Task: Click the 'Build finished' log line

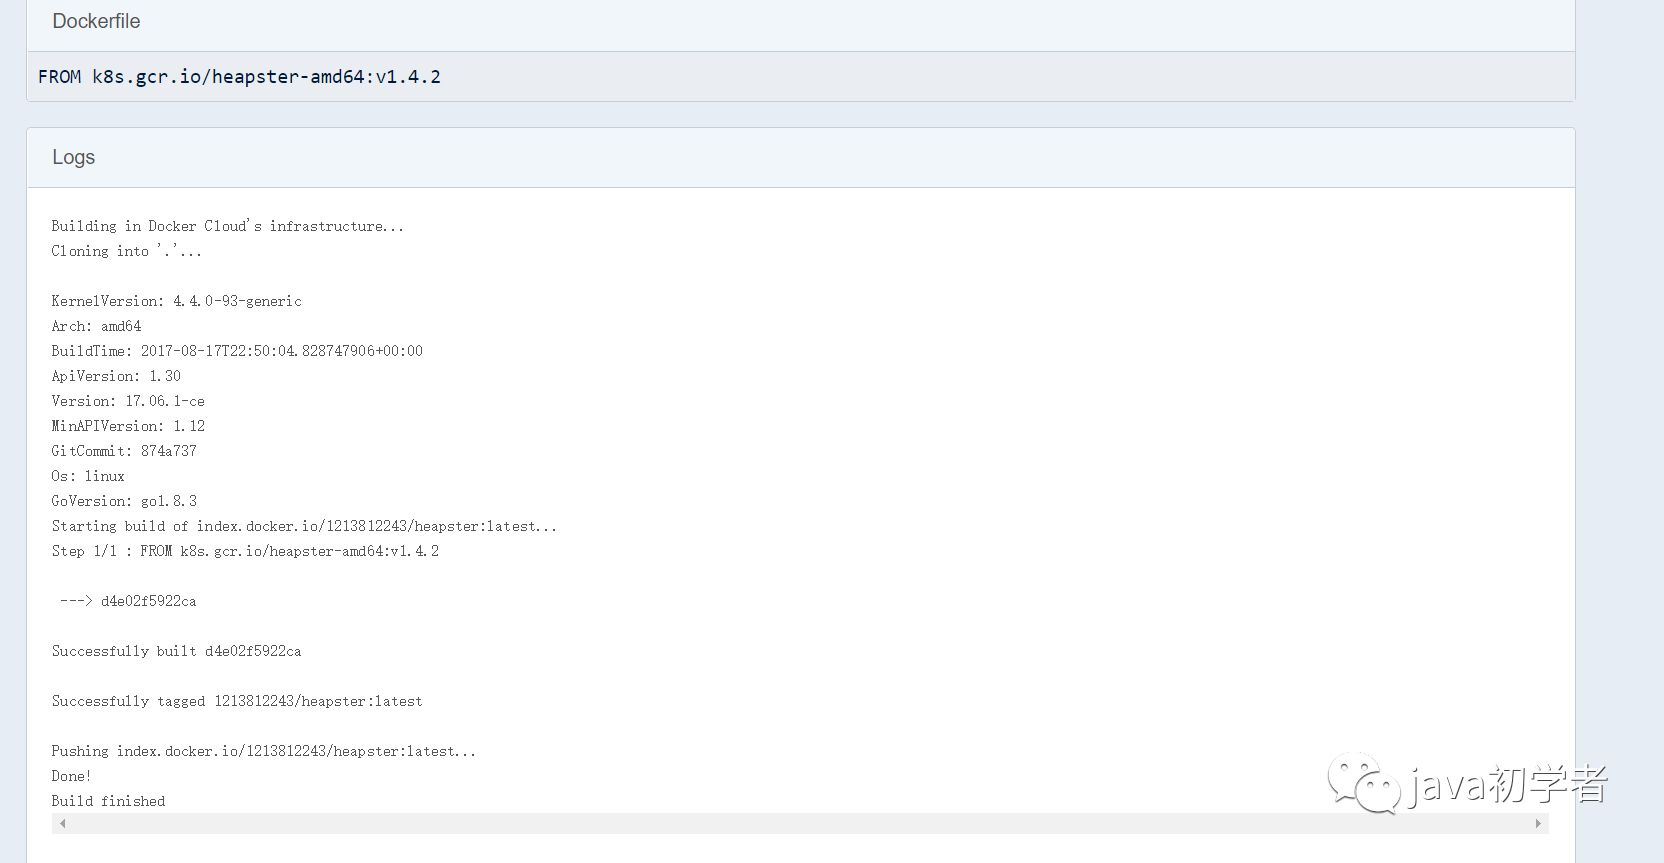Action: 108,801
